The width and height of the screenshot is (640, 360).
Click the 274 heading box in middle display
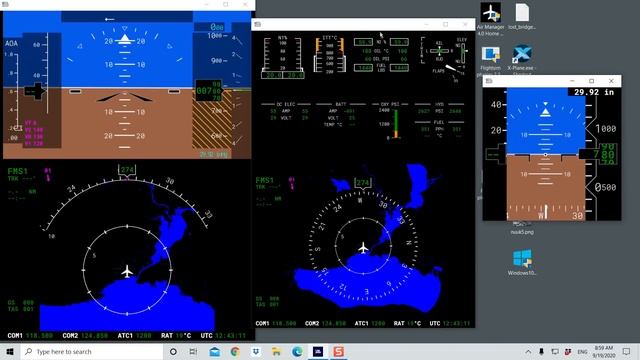(x=362, y=183)
